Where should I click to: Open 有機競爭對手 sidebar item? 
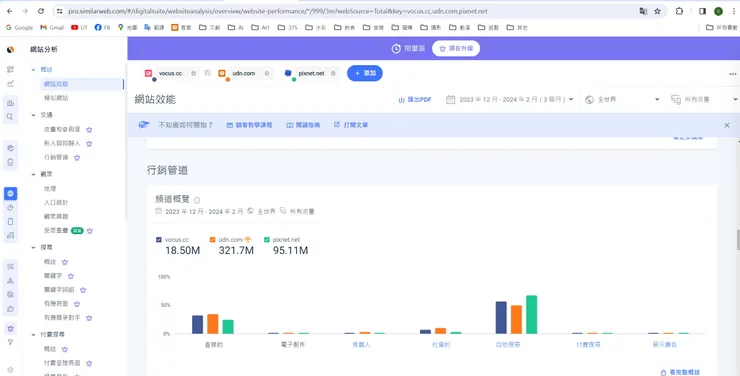[x=62, y=318]
